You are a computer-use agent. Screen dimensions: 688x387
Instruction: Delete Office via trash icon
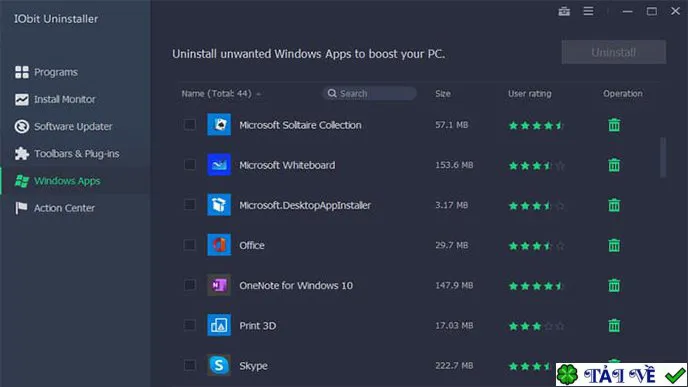coord(614,245)
